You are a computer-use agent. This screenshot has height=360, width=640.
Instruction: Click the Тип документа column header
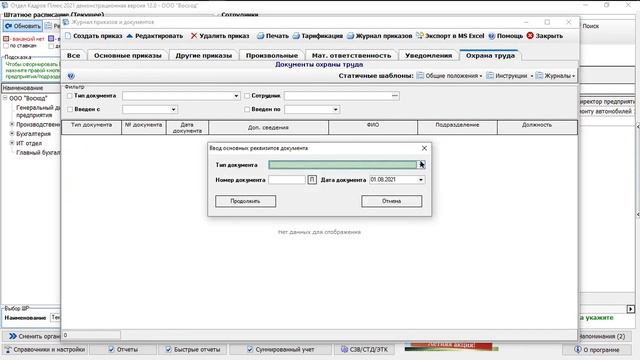pos(91,127)
